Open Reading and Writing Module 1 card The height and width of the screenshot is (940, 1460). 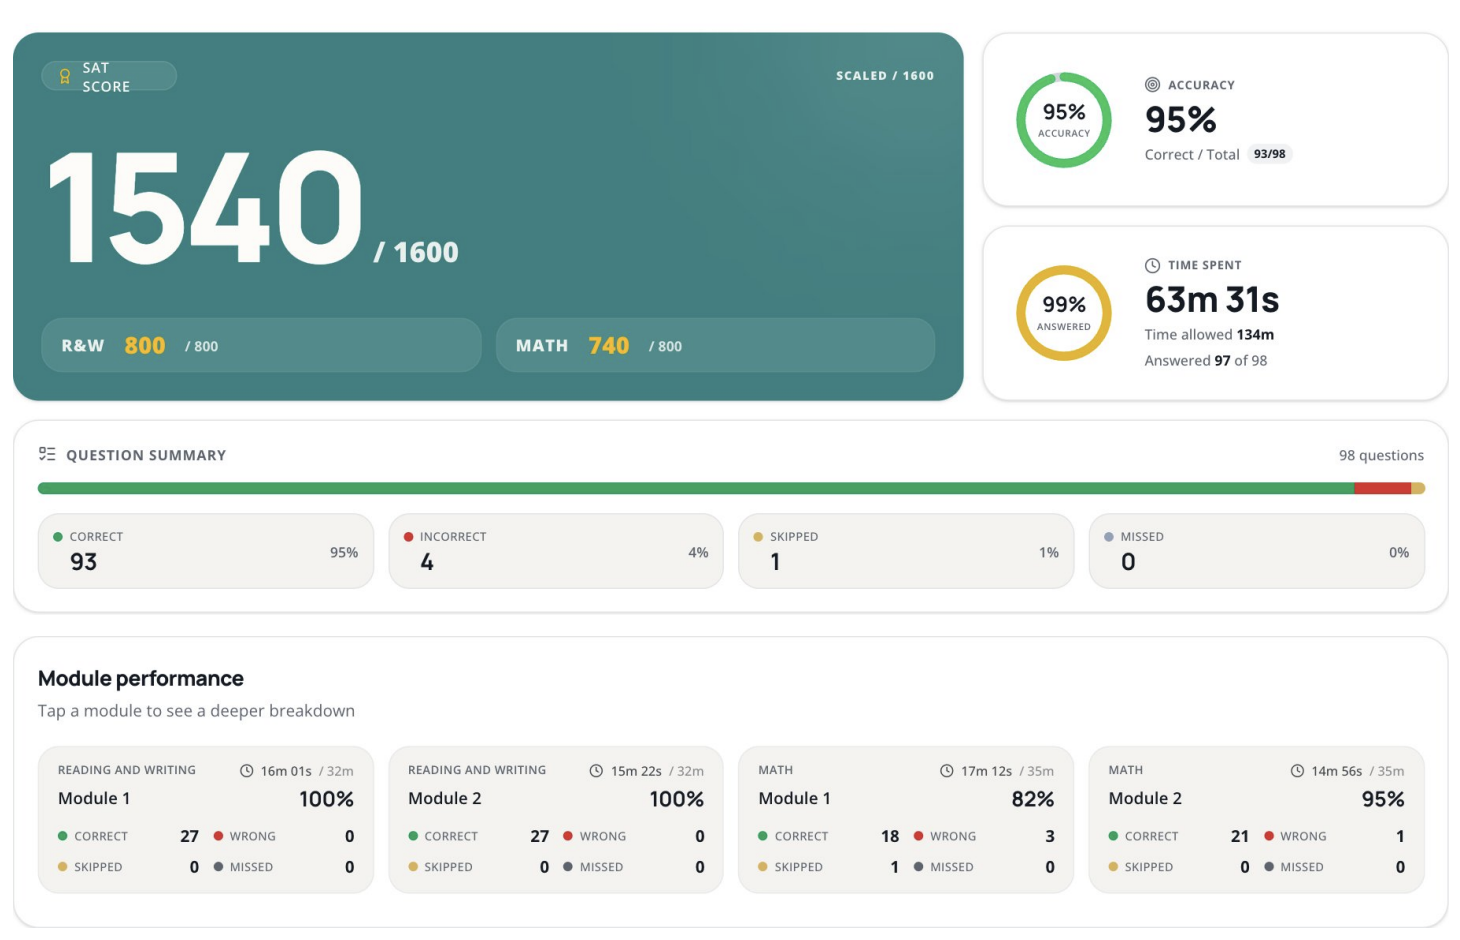(206, 819)
